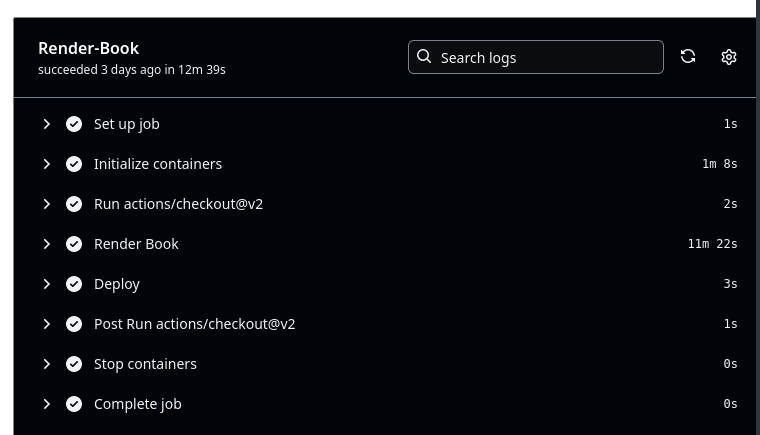Click the success checkmark beside Stop containers
This screenshot has width=760, height=435.
[x=74, y=364]
